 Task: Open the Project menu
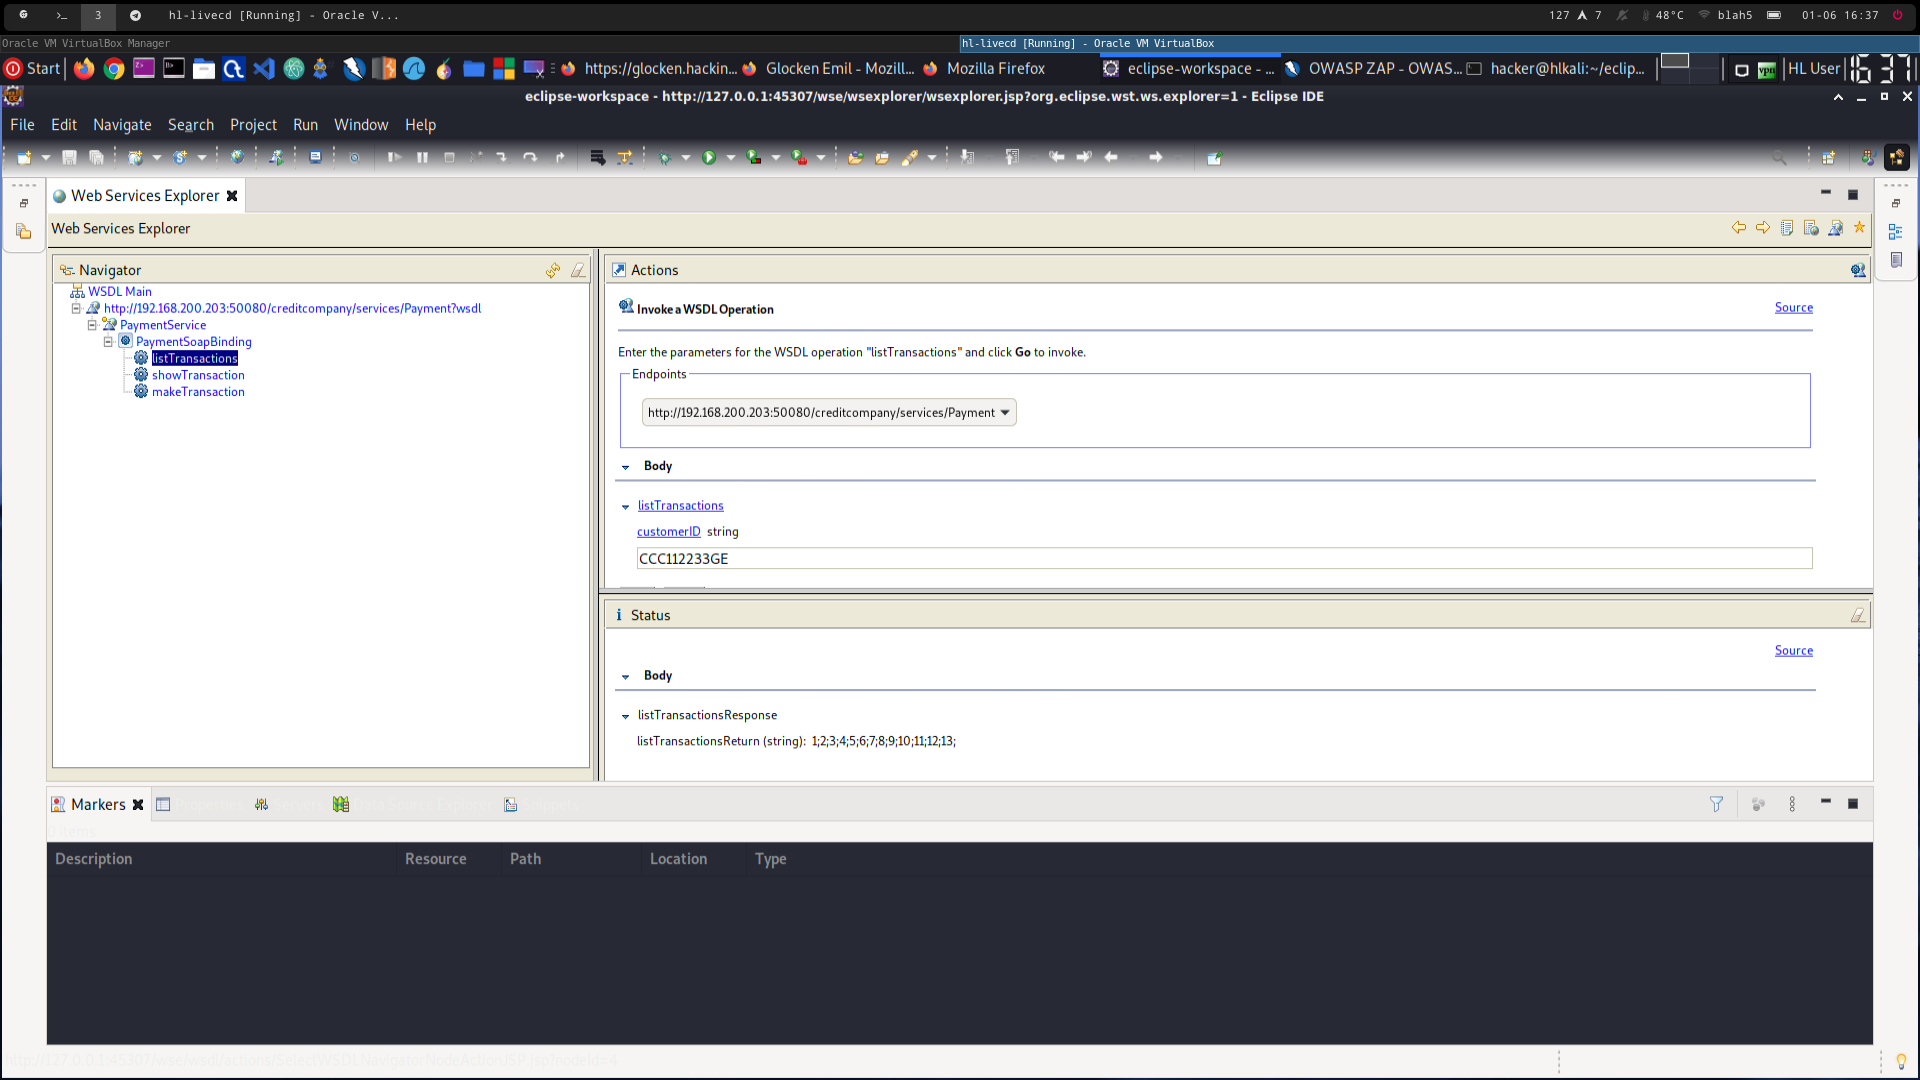(253, 125)
